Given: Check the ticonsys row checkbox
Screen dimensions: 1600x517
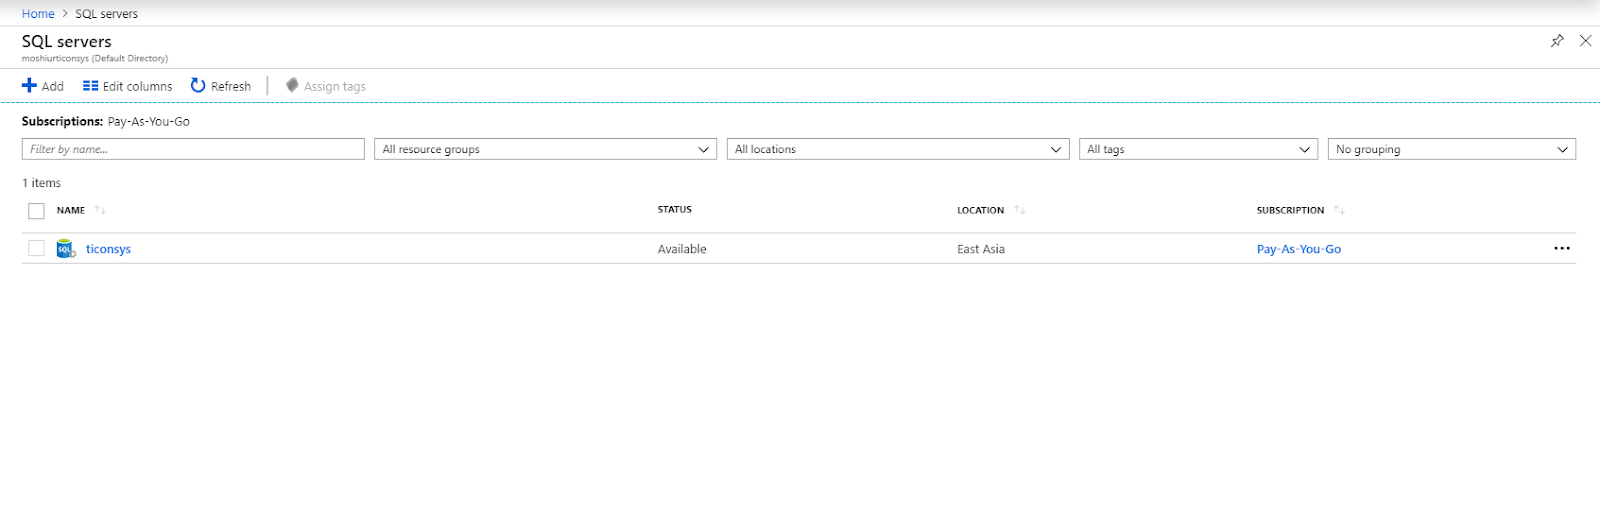Looking at the screenshot, I should [37, 248].
